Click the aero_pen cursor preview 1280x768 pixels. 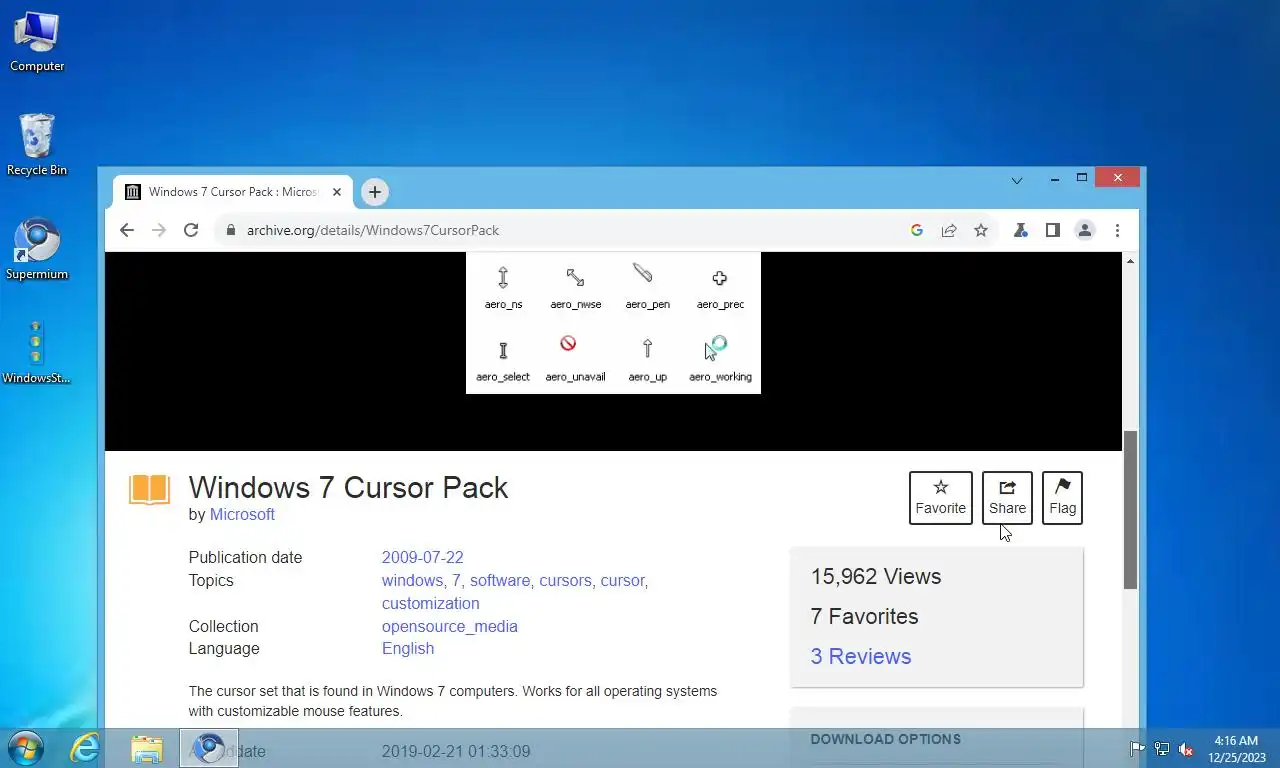[647, 287]
